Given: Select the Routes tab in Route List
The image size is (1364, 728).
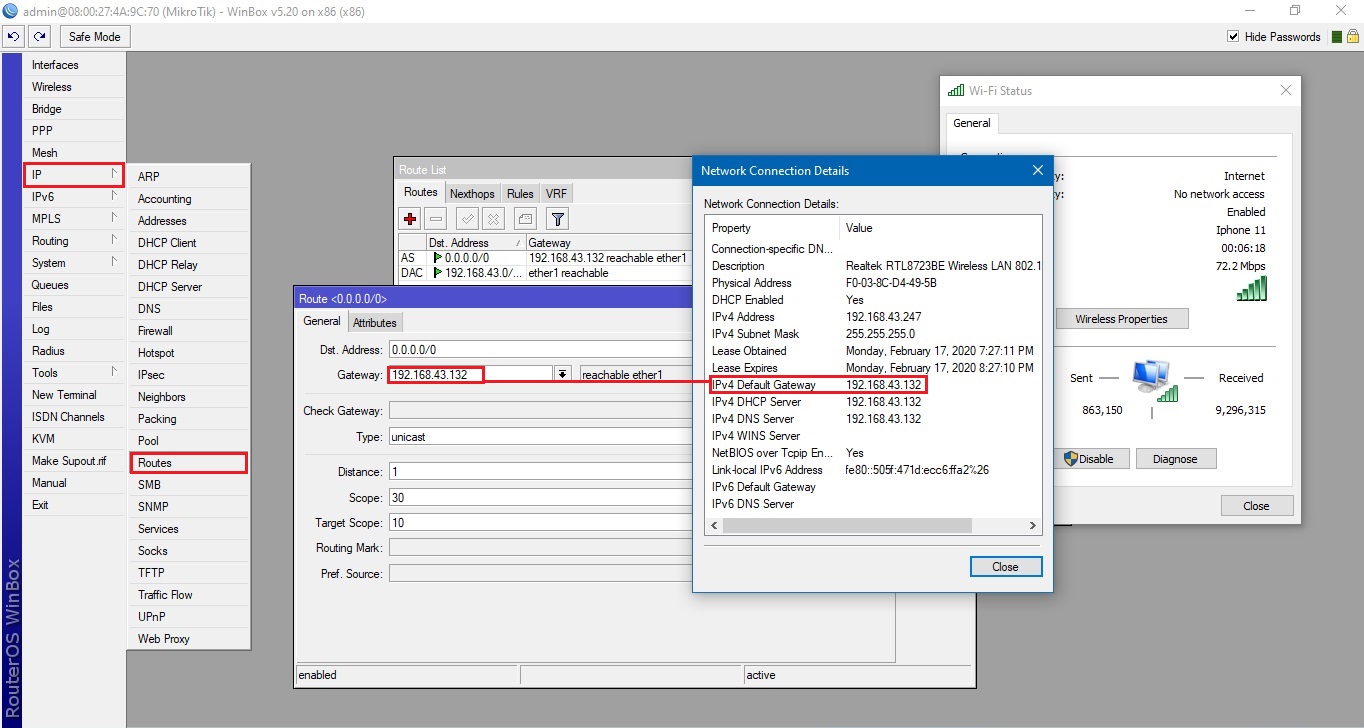Looking at the screenshot, I should 421,192.
